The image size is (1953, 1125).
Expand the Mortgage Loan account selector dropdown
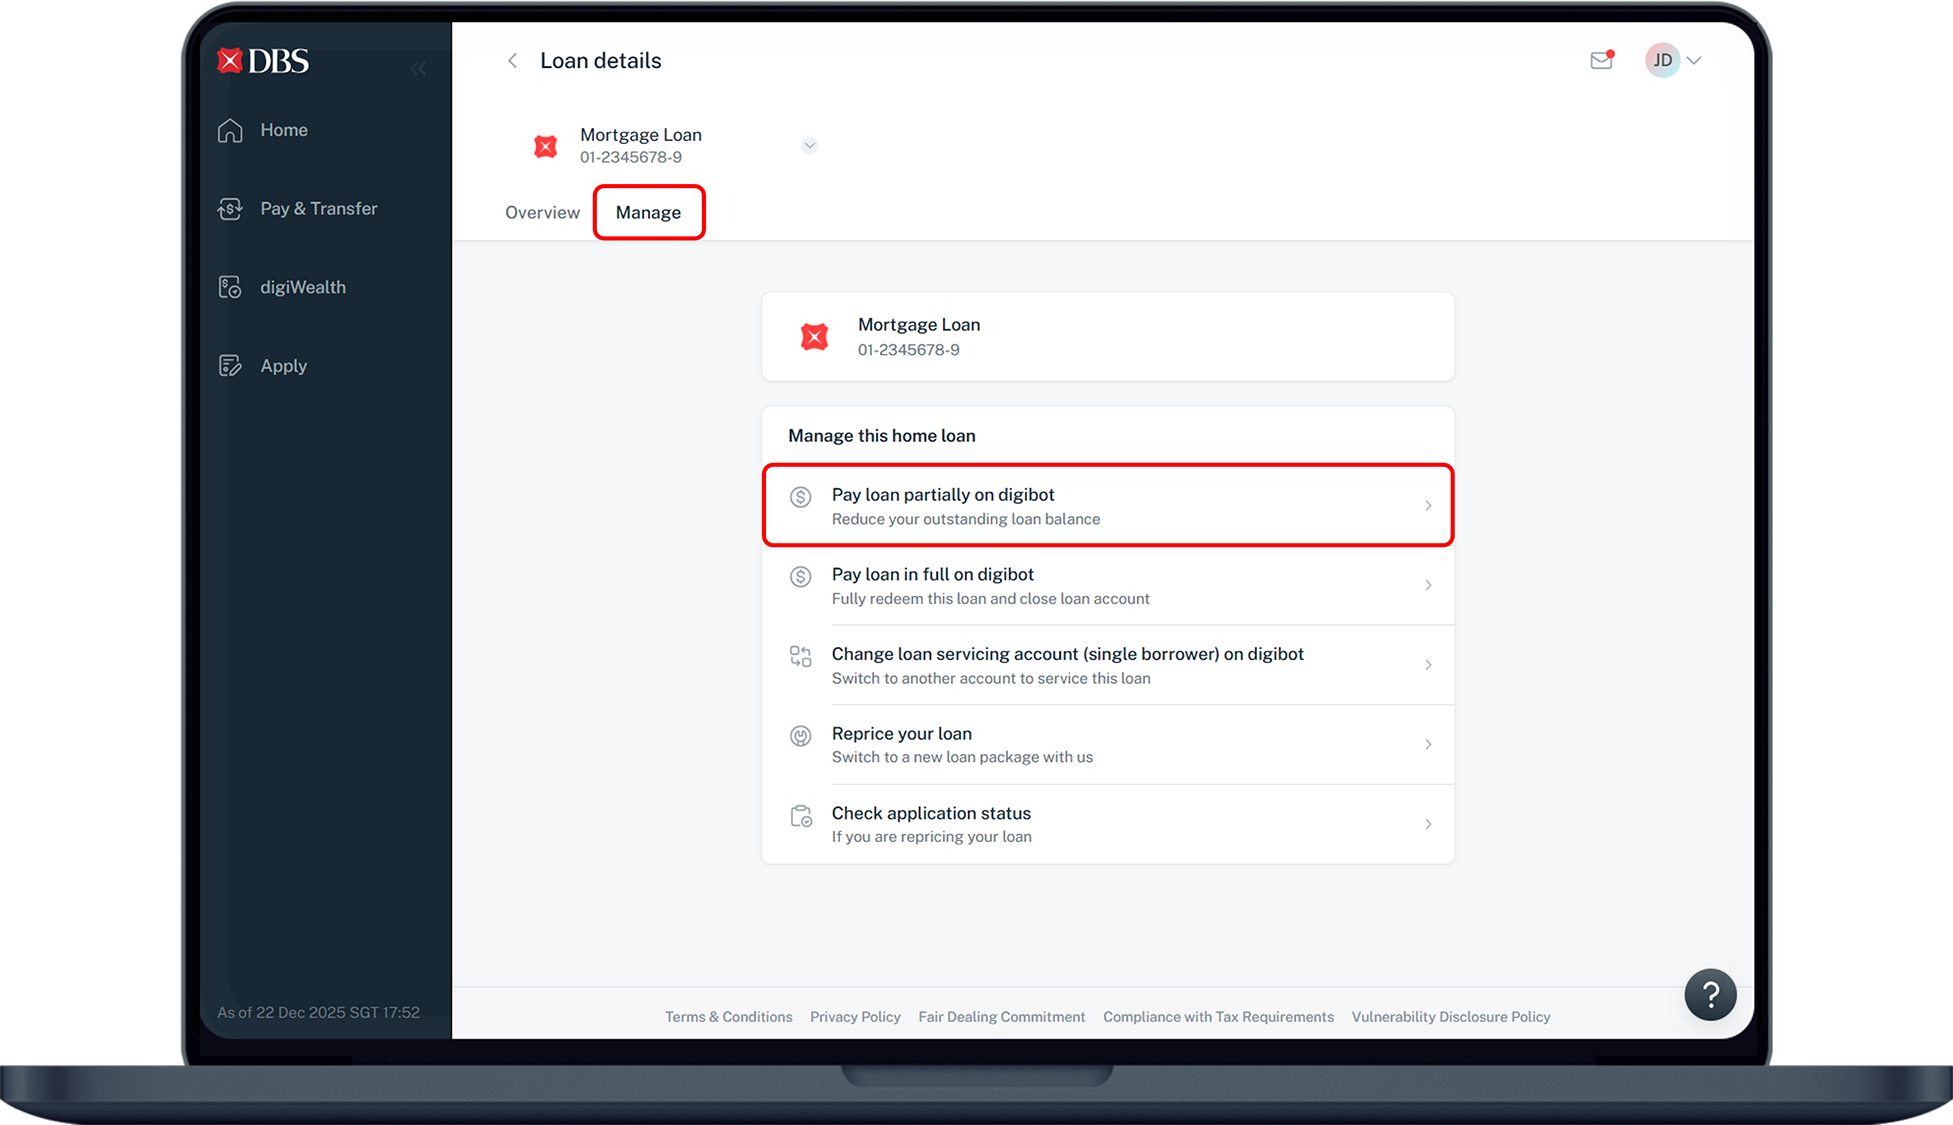(x=810, y=145)
